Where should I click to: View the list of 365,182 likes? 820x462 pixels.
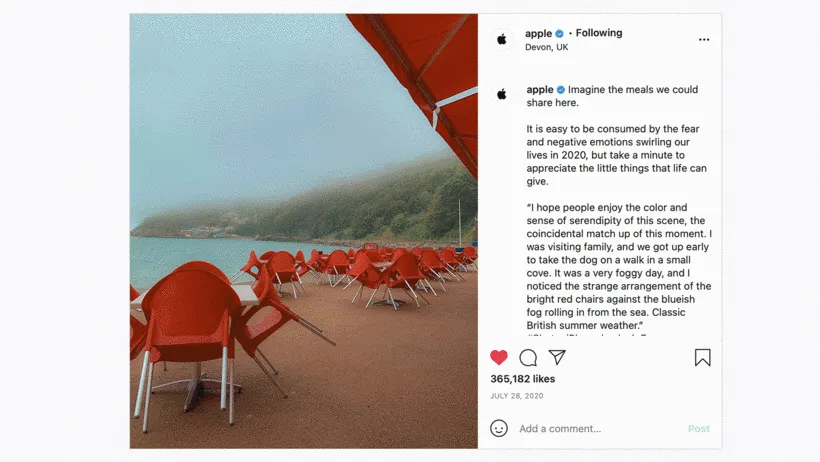522,379
